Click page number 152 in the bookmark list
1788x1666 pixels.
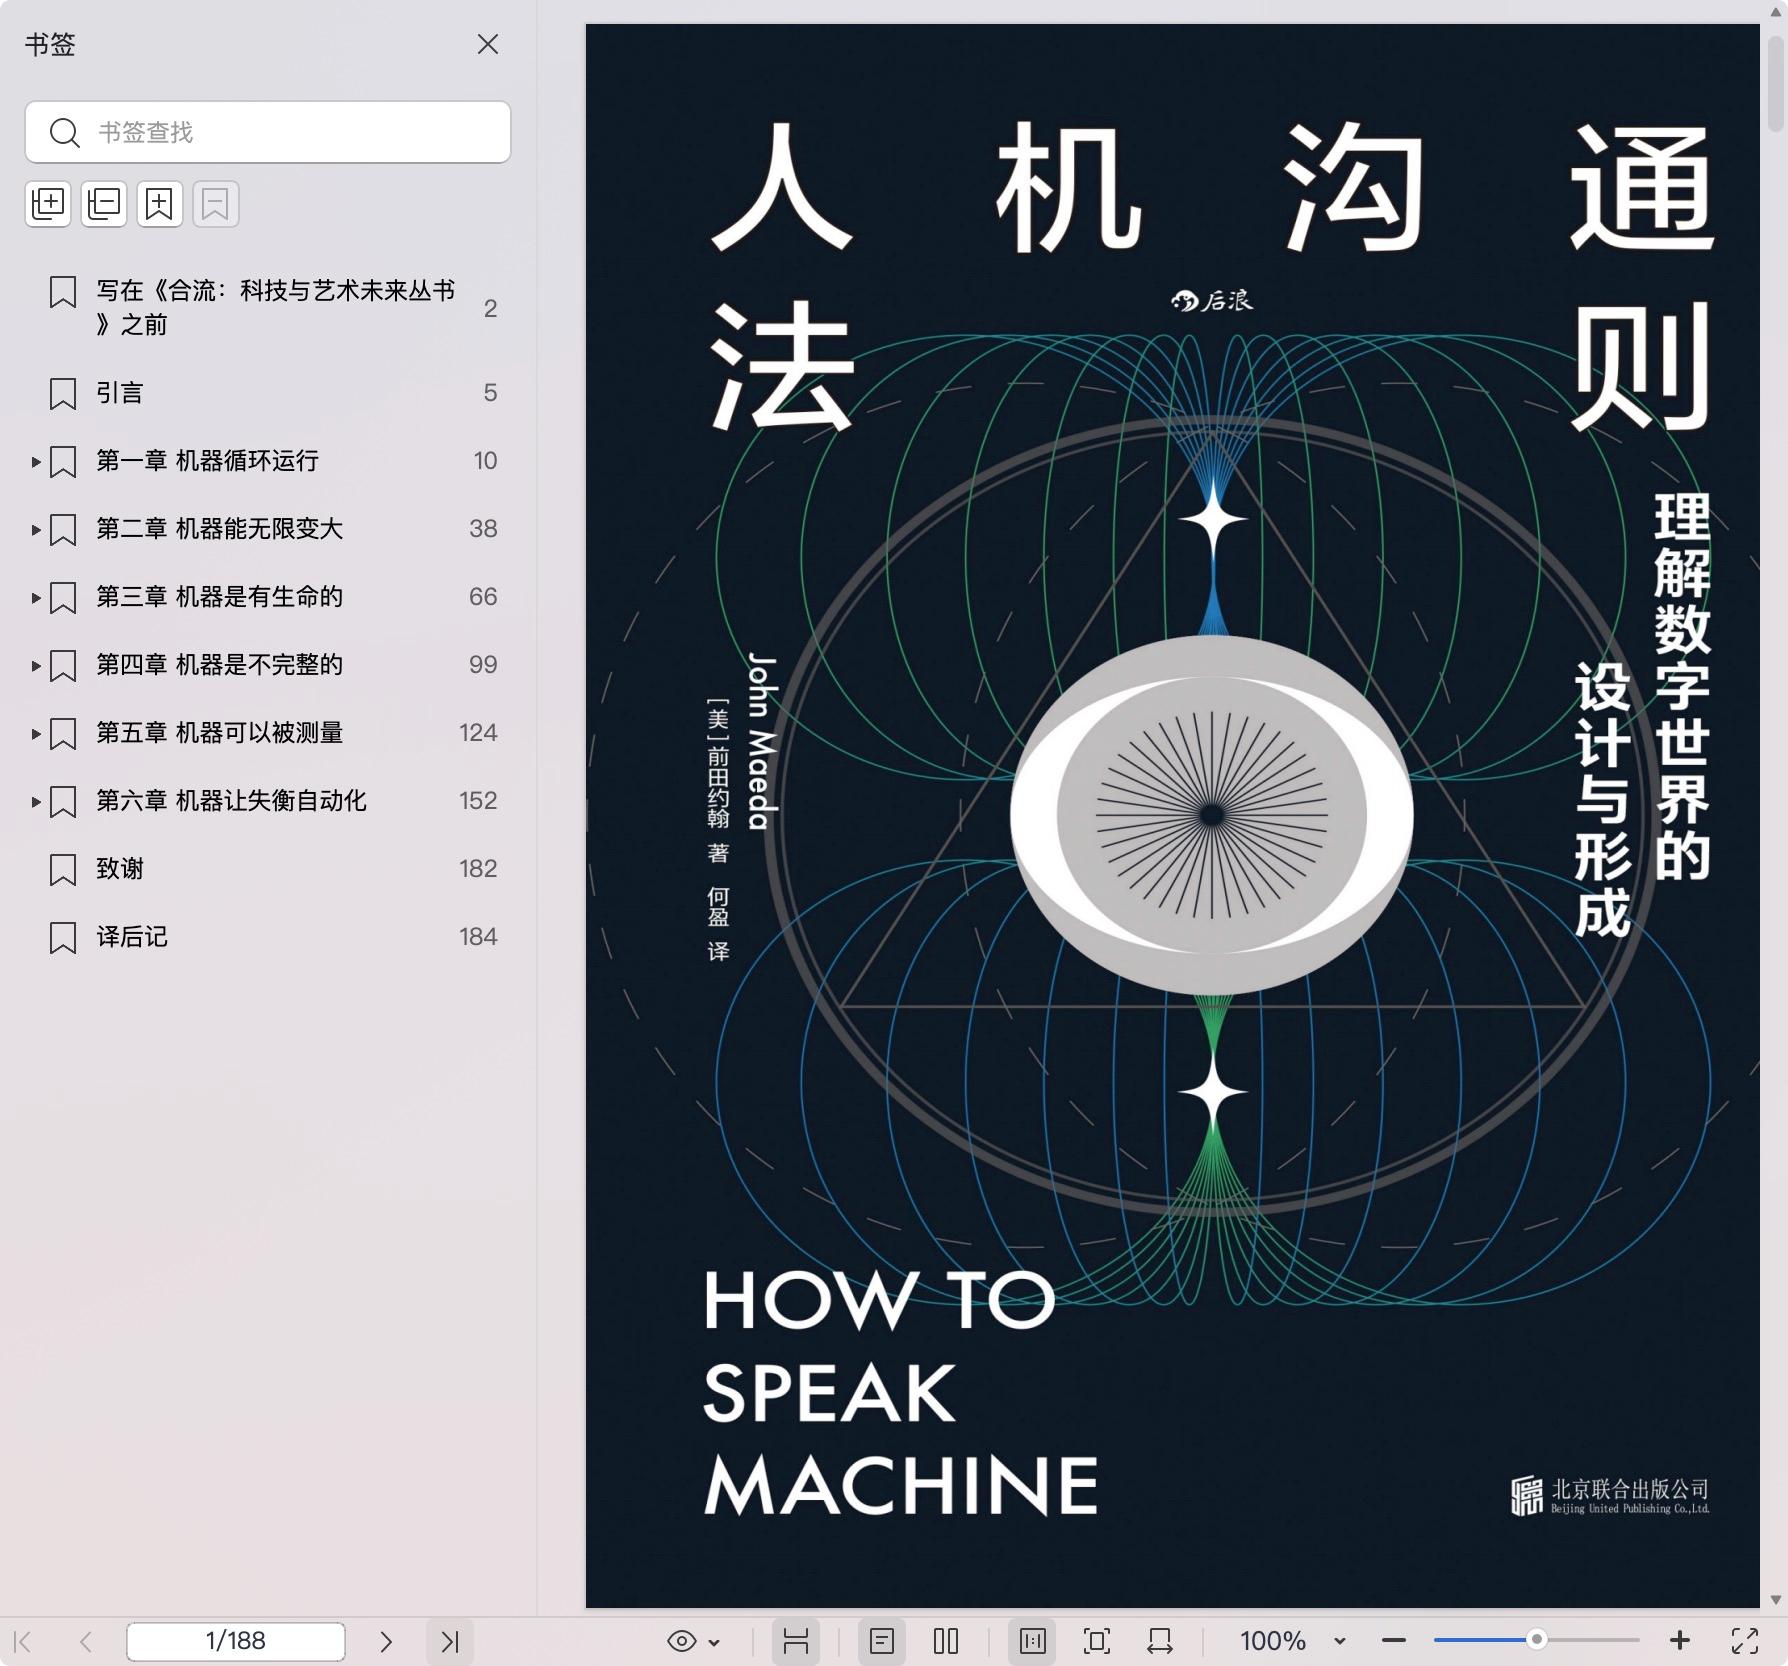(x=478, y=801)
